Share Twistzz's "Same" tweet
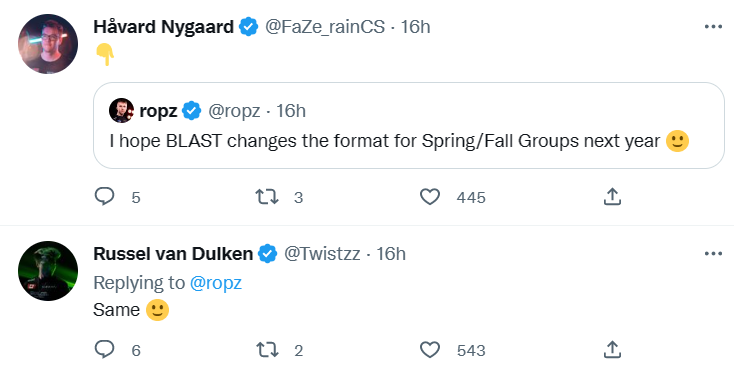 (612, 350)
